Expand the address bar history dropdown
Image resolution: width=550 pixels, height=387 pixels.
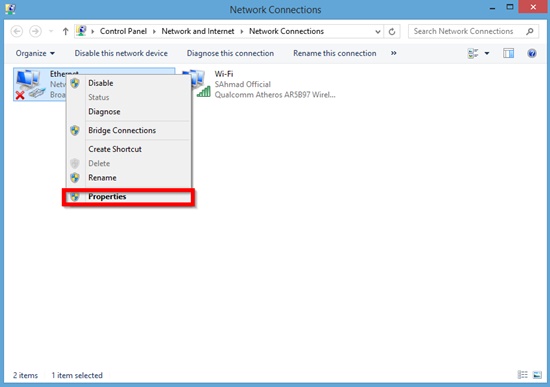(x=378, y=32)
